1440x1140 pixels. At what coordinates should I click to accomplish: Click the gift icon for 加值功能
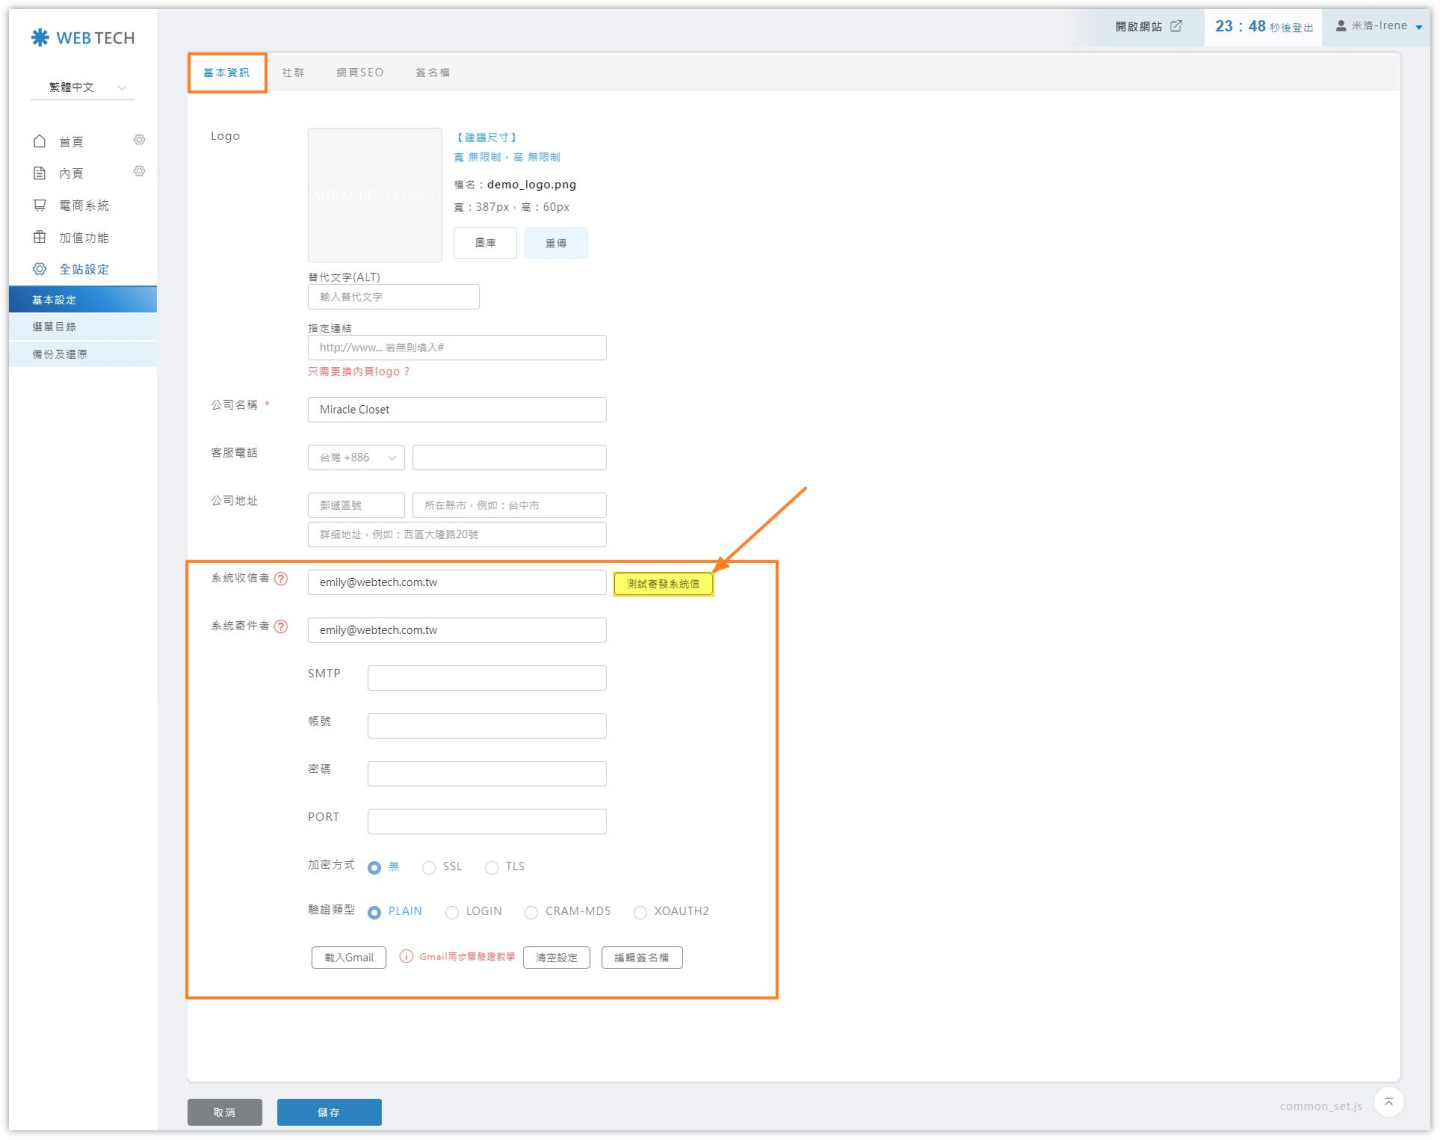pyautogui.click(x=40, y=237)
